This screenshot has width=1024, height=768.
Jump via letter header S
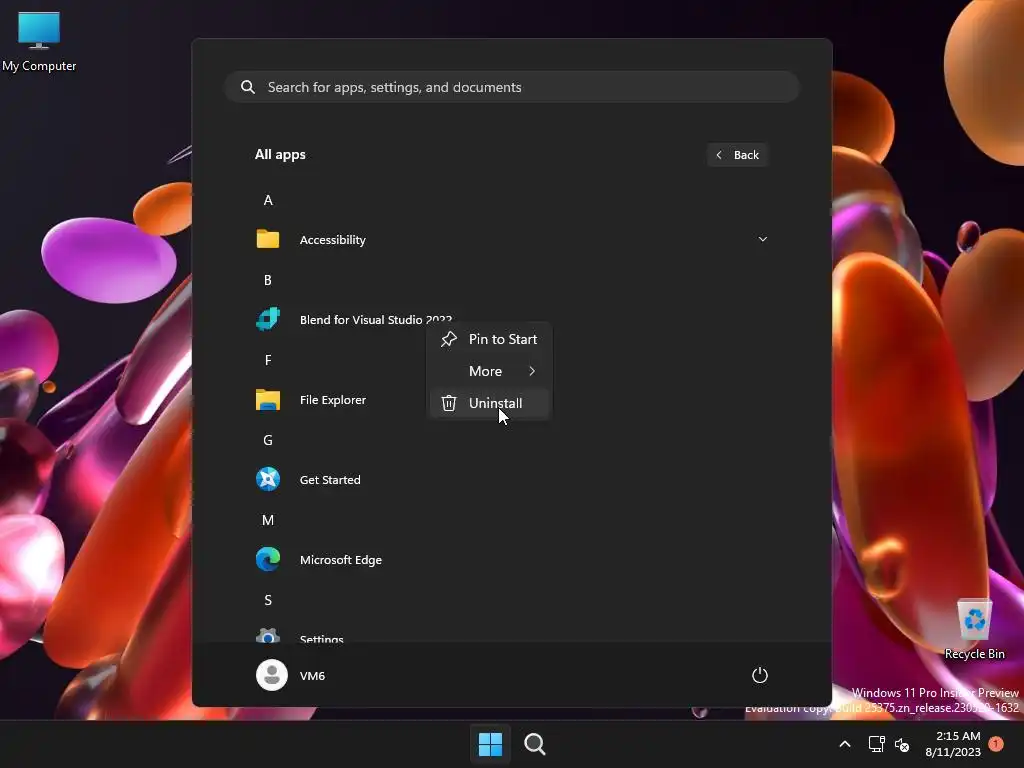tap(268, 600)
